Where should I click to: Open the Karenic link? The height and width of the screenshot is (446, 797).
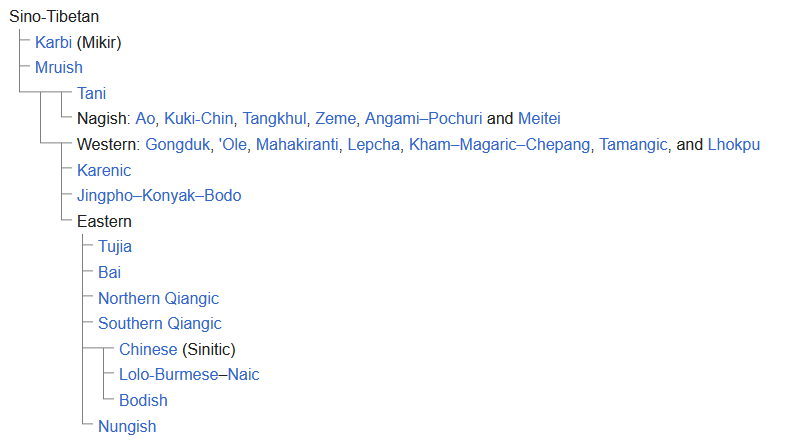(x=104, y=170)
